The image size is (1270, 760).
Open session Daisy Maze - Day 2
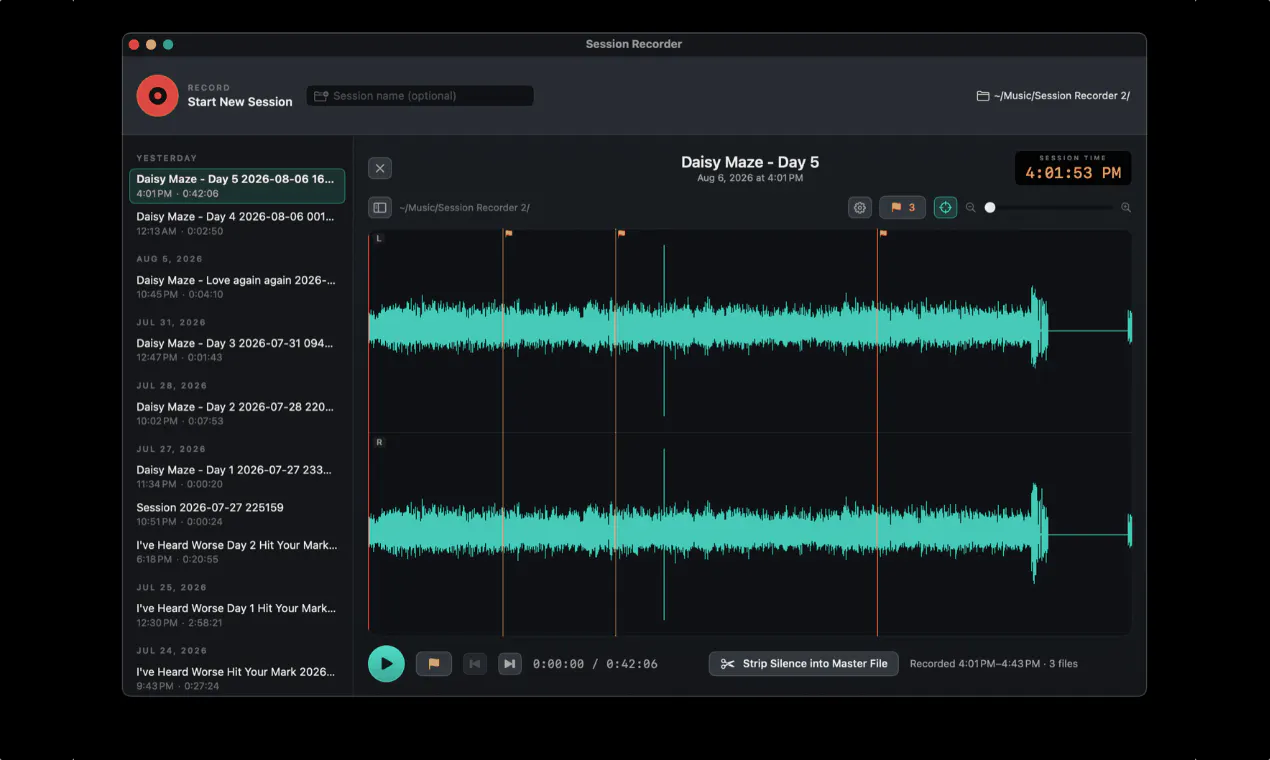tap(237, 414)
